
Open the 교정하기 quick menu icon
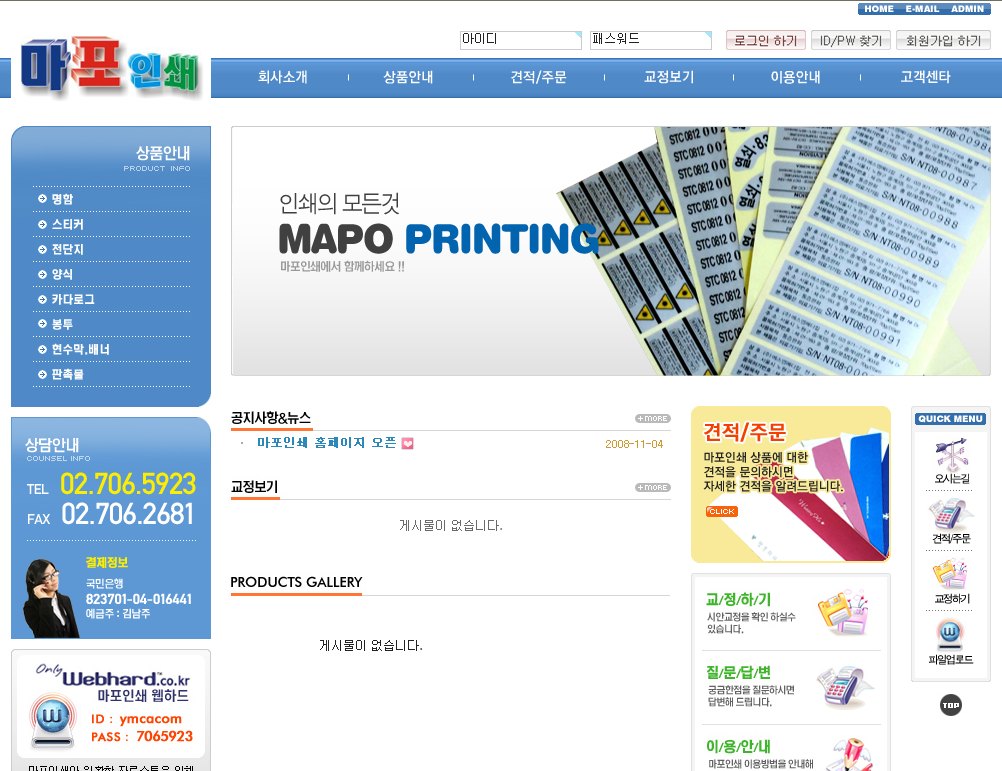(952, 581)
